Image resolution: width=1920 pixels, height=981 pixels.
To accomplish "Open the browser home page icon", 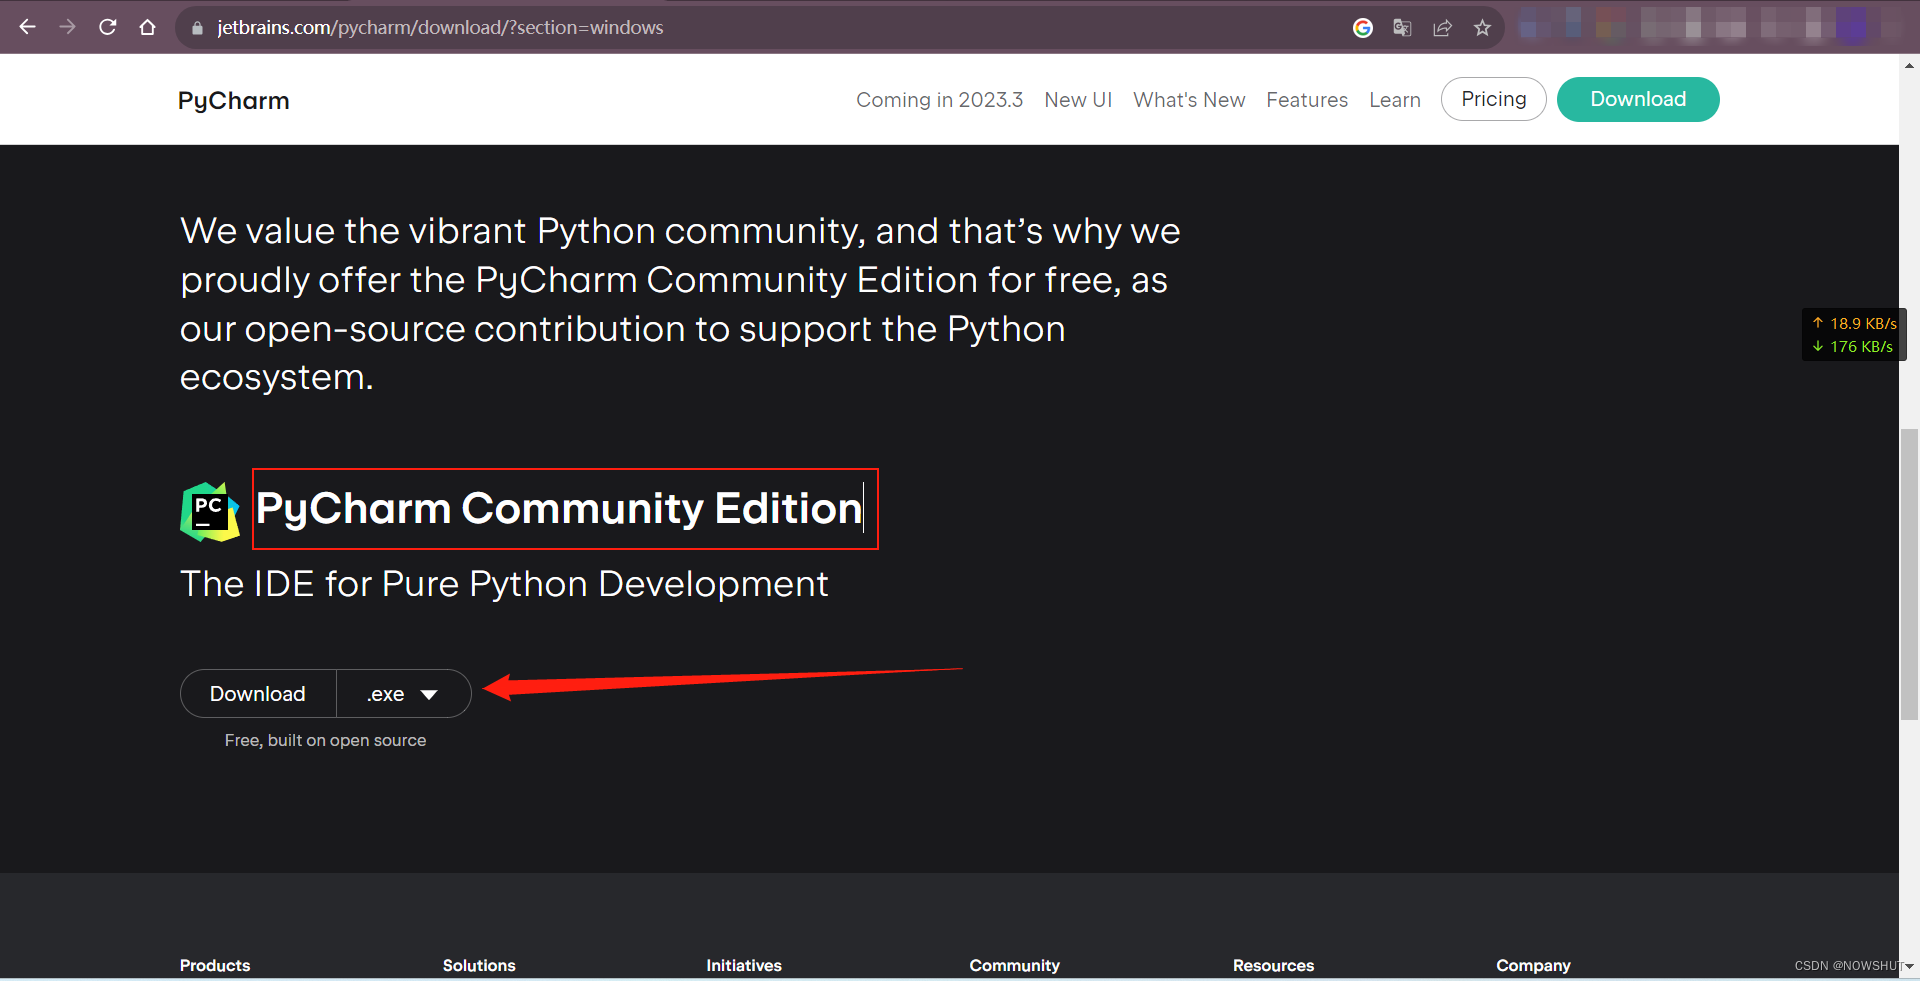I will pyautogui.click(x=148, y=27).
